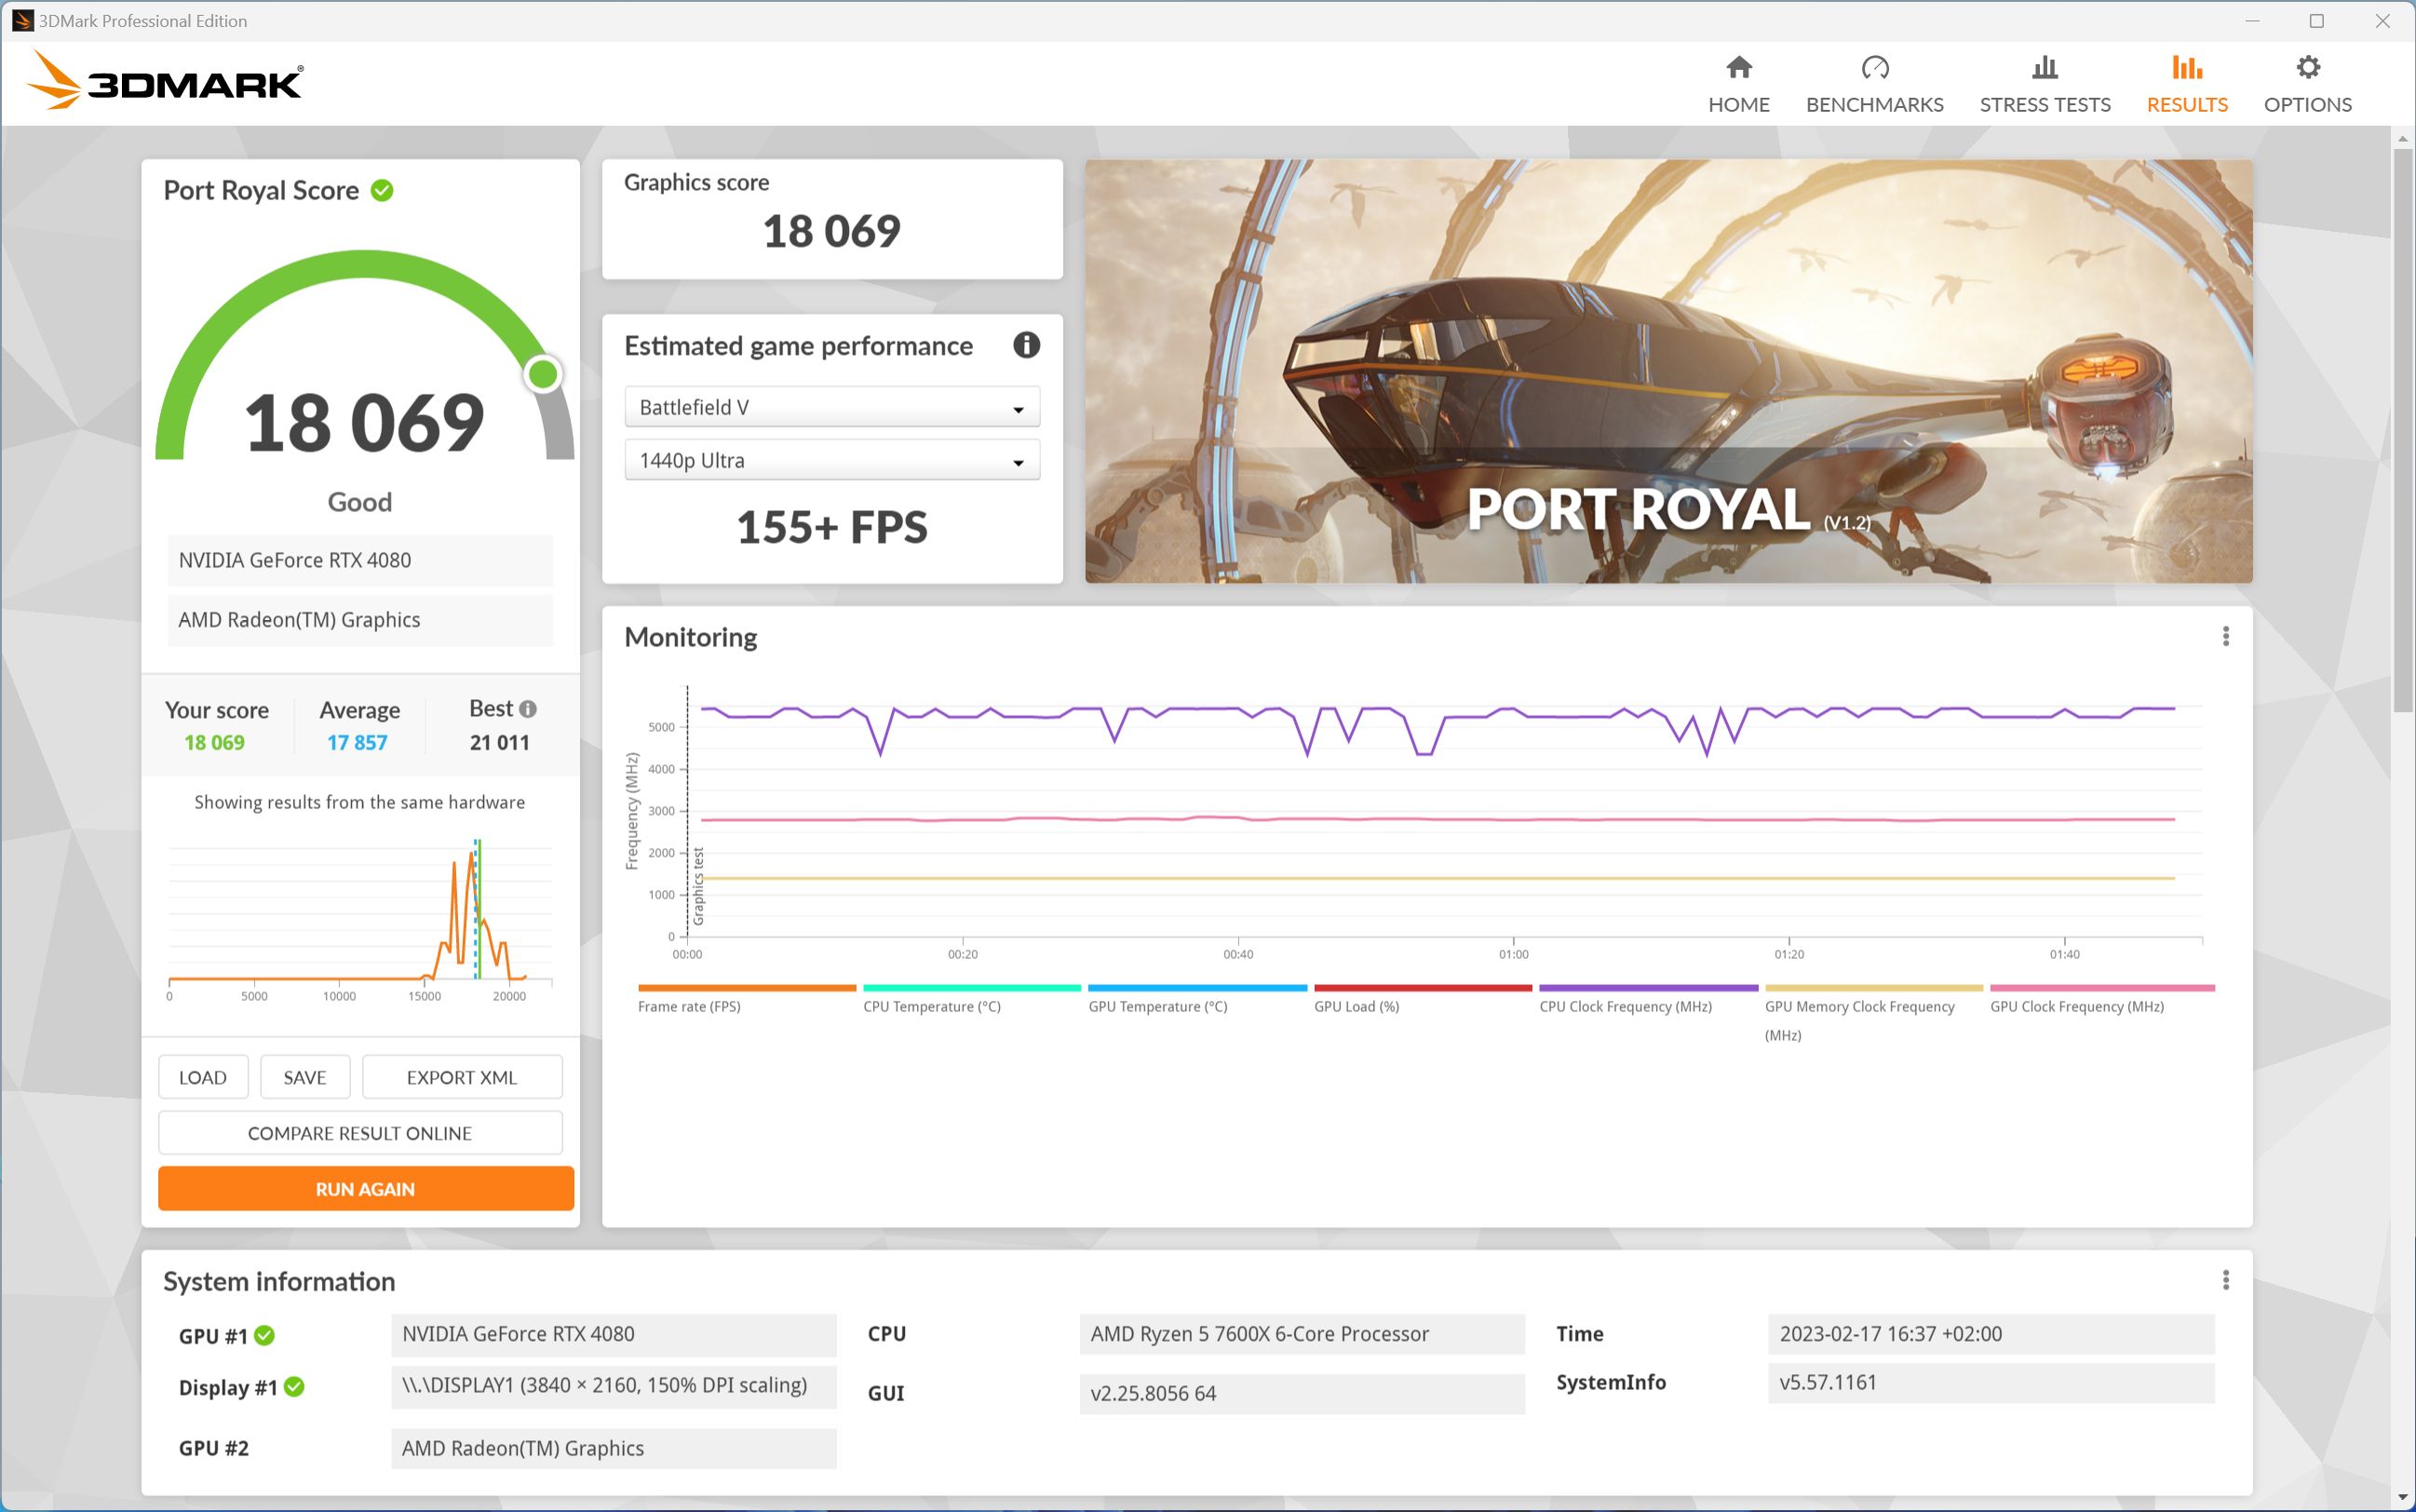
Task: Click the System Information overflow menu icon
Action: (2226, 1280)
